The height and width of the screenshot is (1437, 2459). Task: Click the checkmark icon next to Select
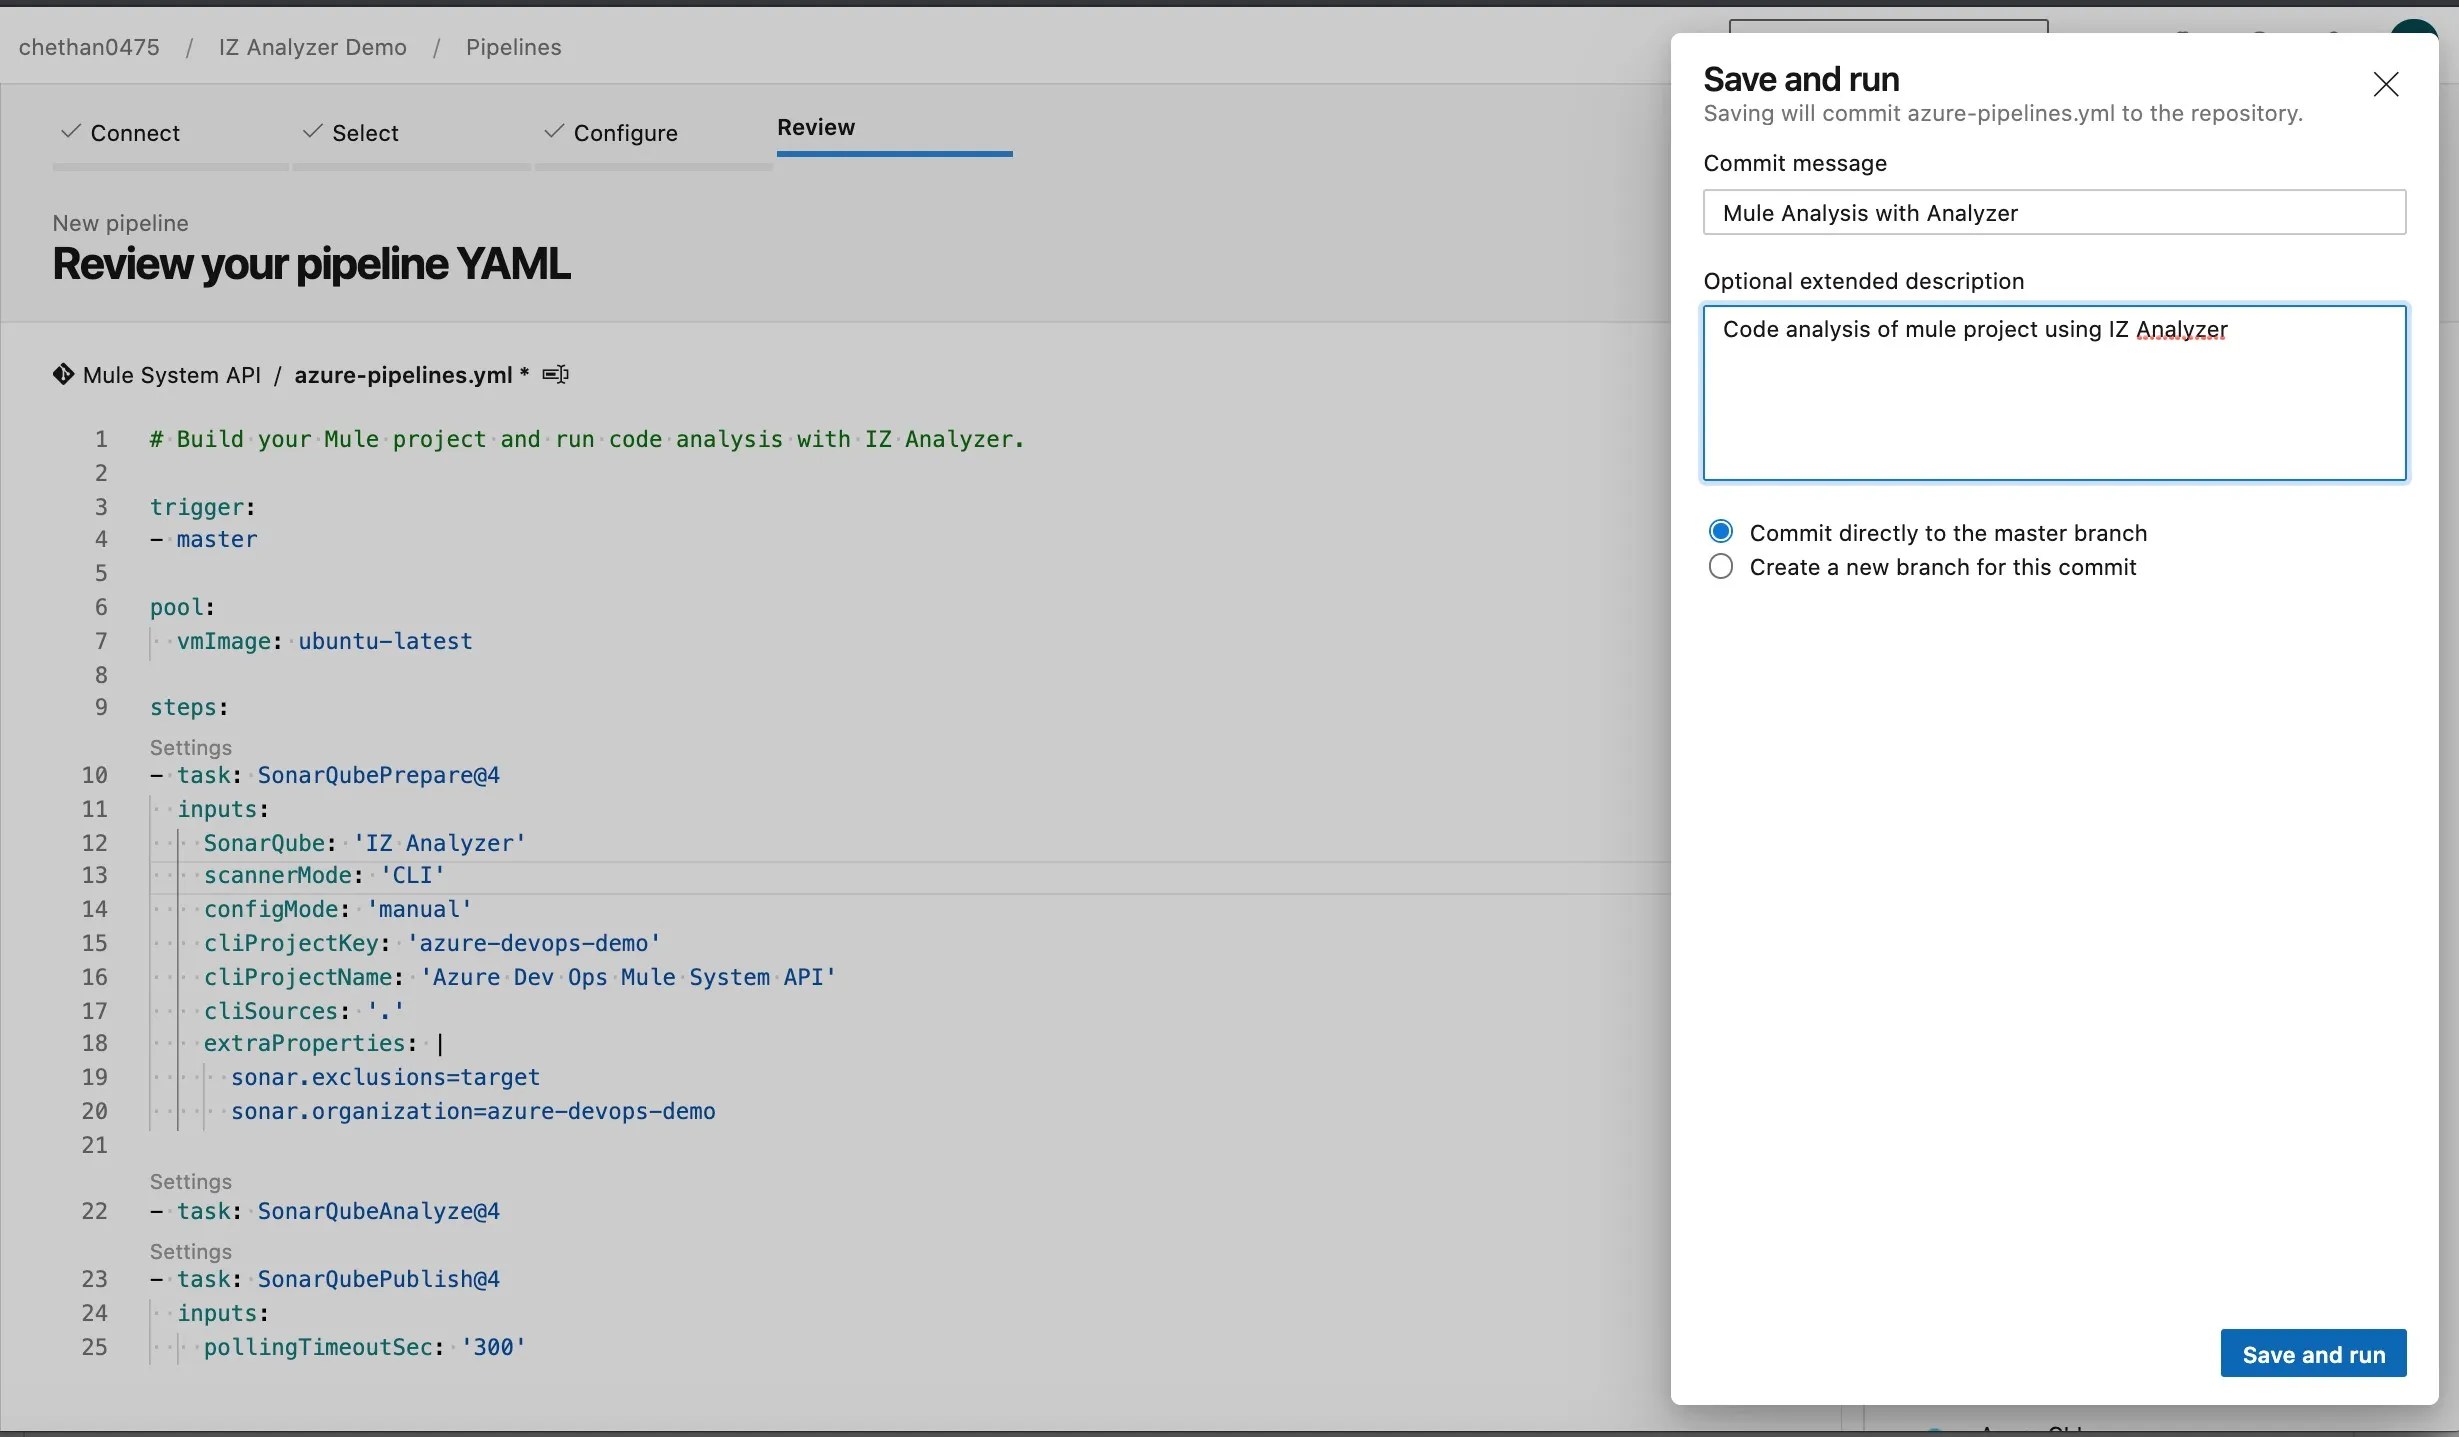(x=312, y=132)
